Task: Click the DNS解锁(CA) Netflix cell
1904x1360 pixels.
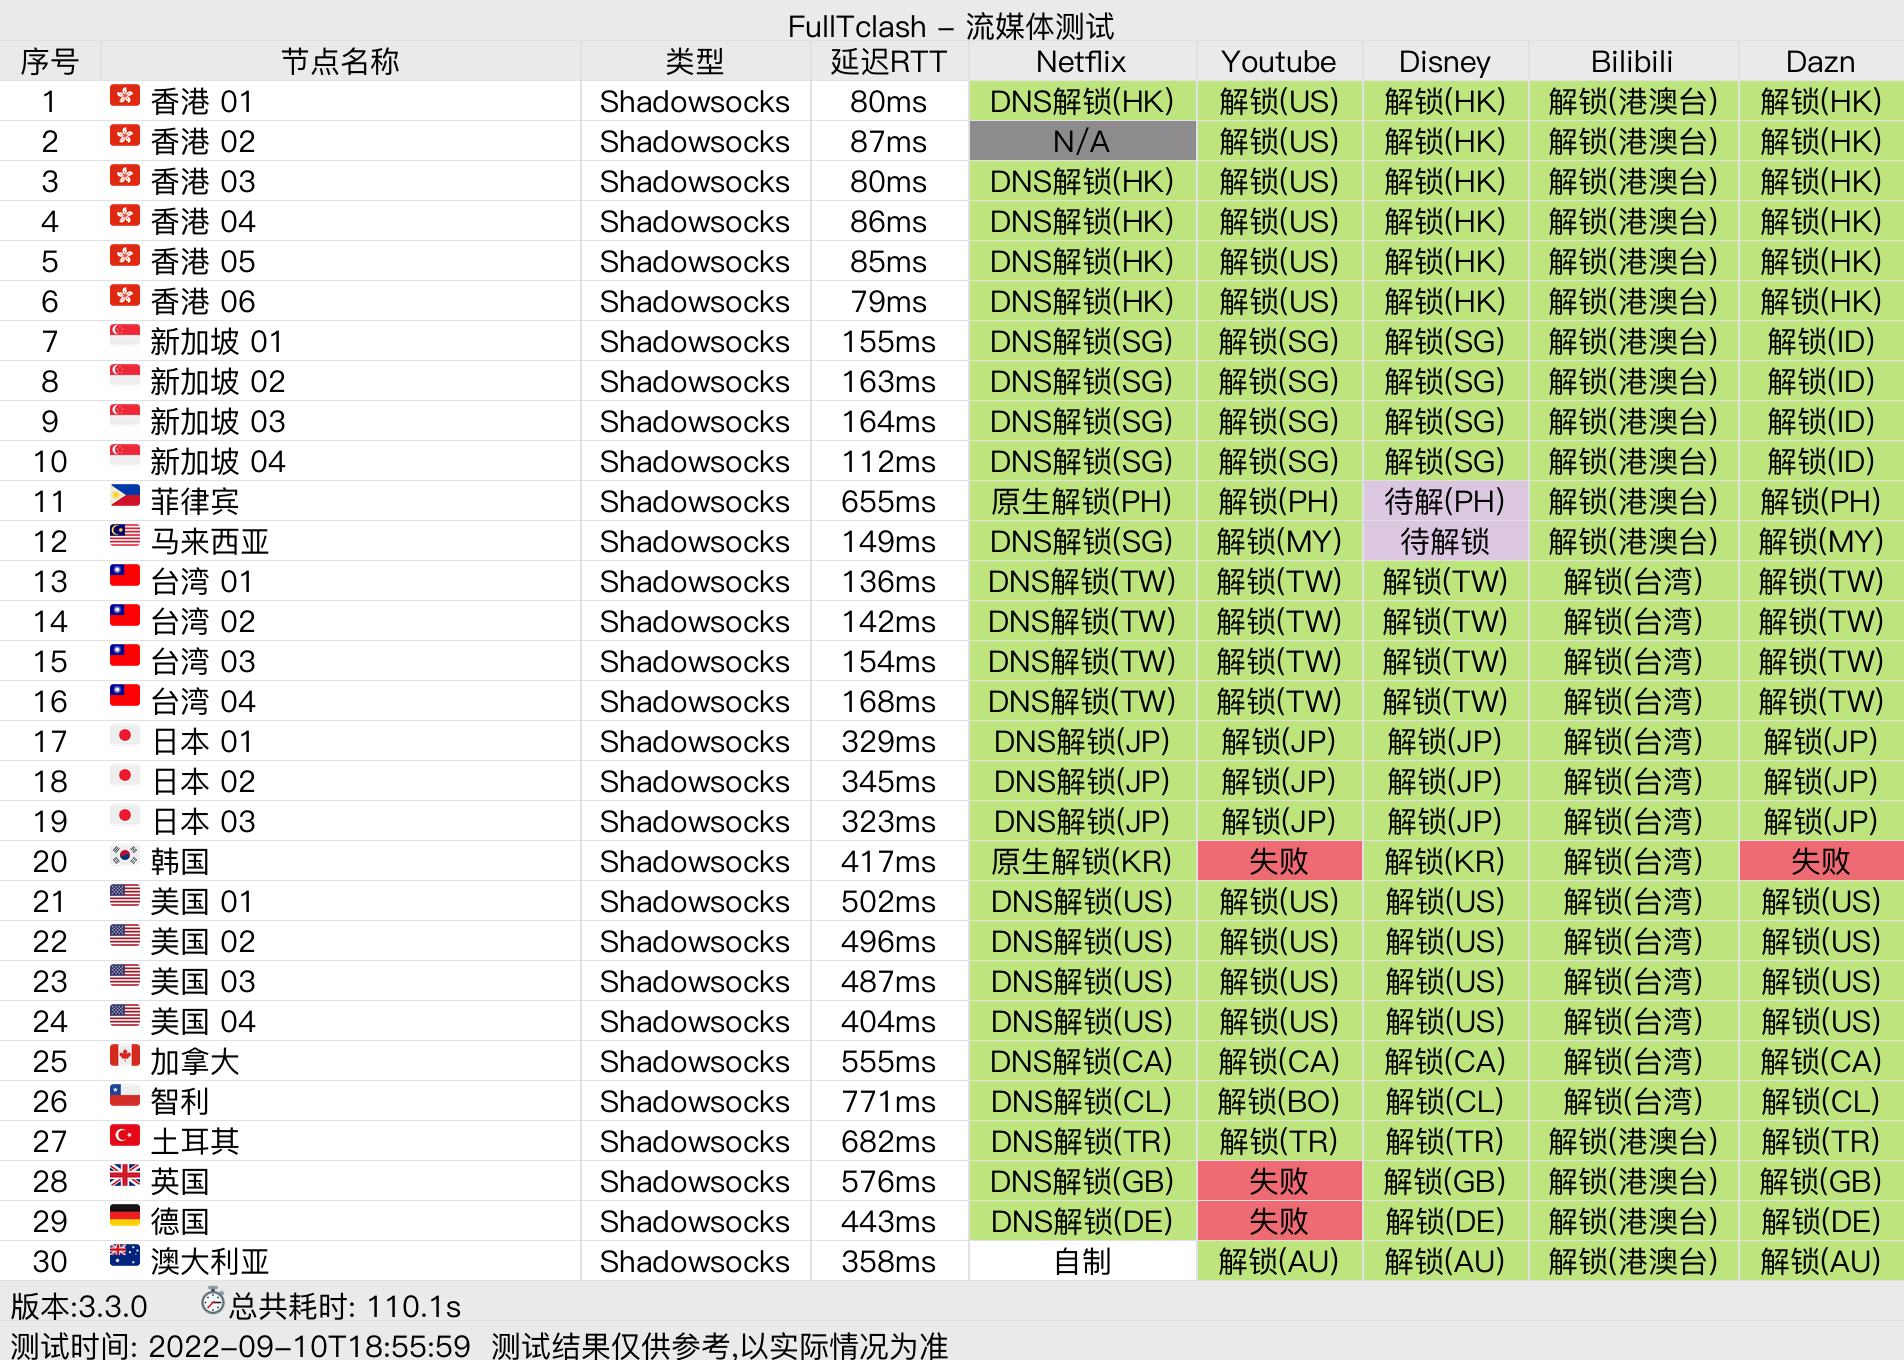Action: click(x=1082, y=1061)
